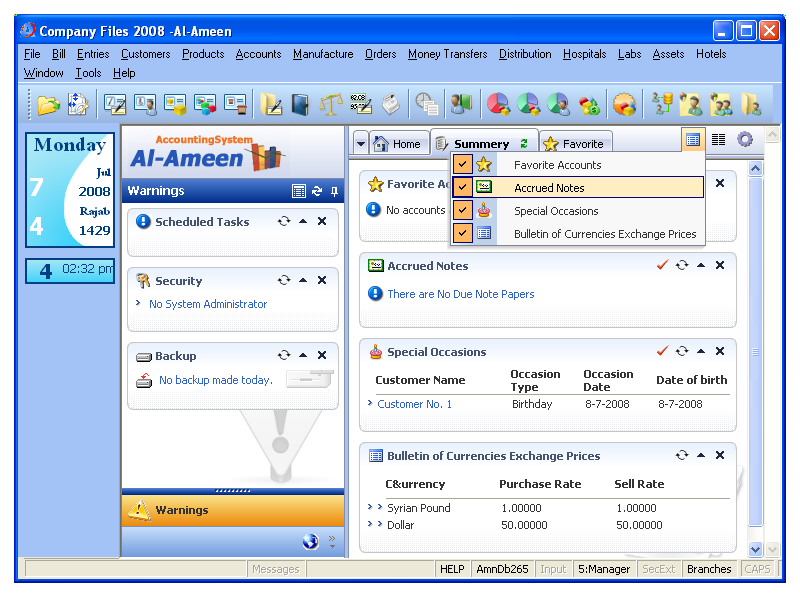
Task: Click the No System Administrator link
Action: pyautogui.click(x=208, y=304)
